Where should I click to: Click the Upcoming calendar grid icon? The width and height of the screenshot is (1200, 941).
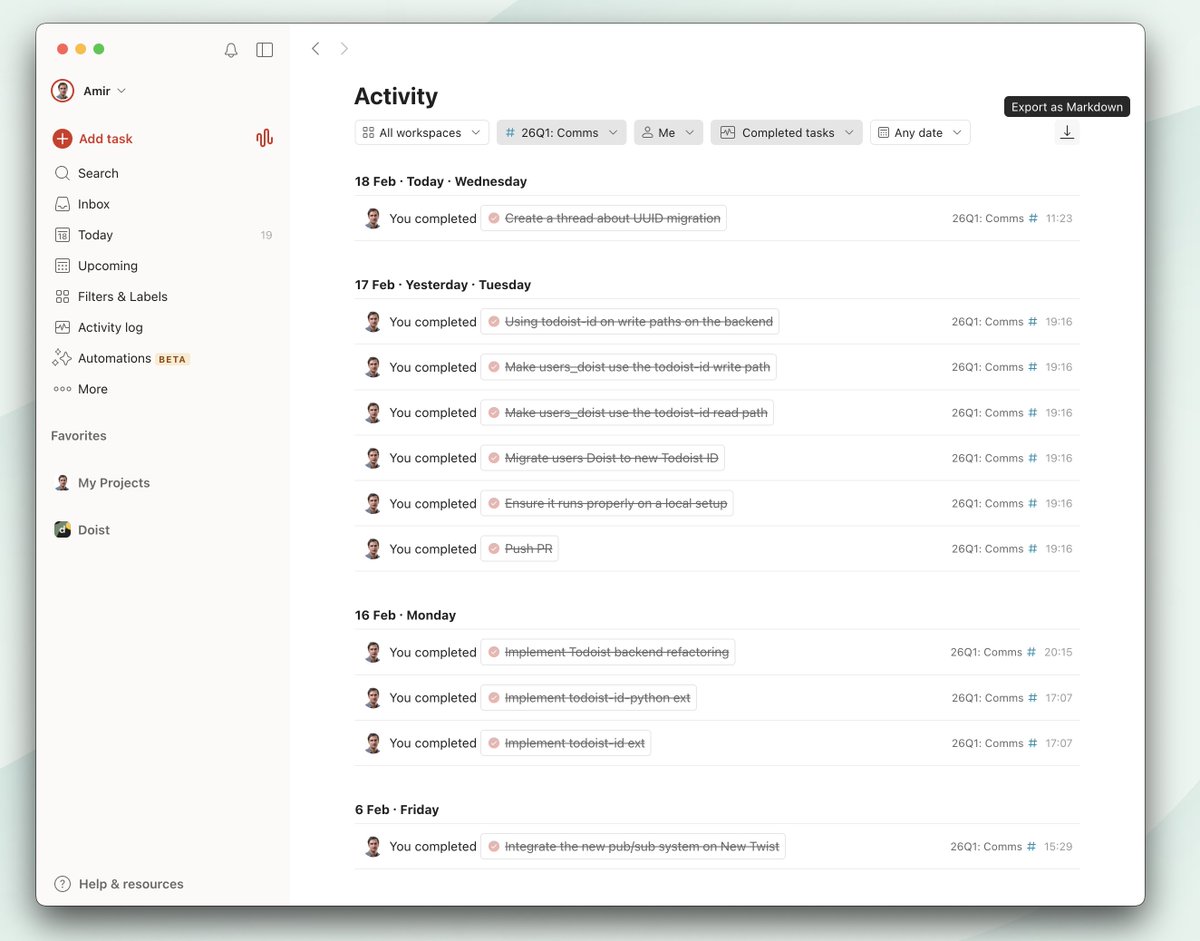pyautogui.click(x=63, y=266)
